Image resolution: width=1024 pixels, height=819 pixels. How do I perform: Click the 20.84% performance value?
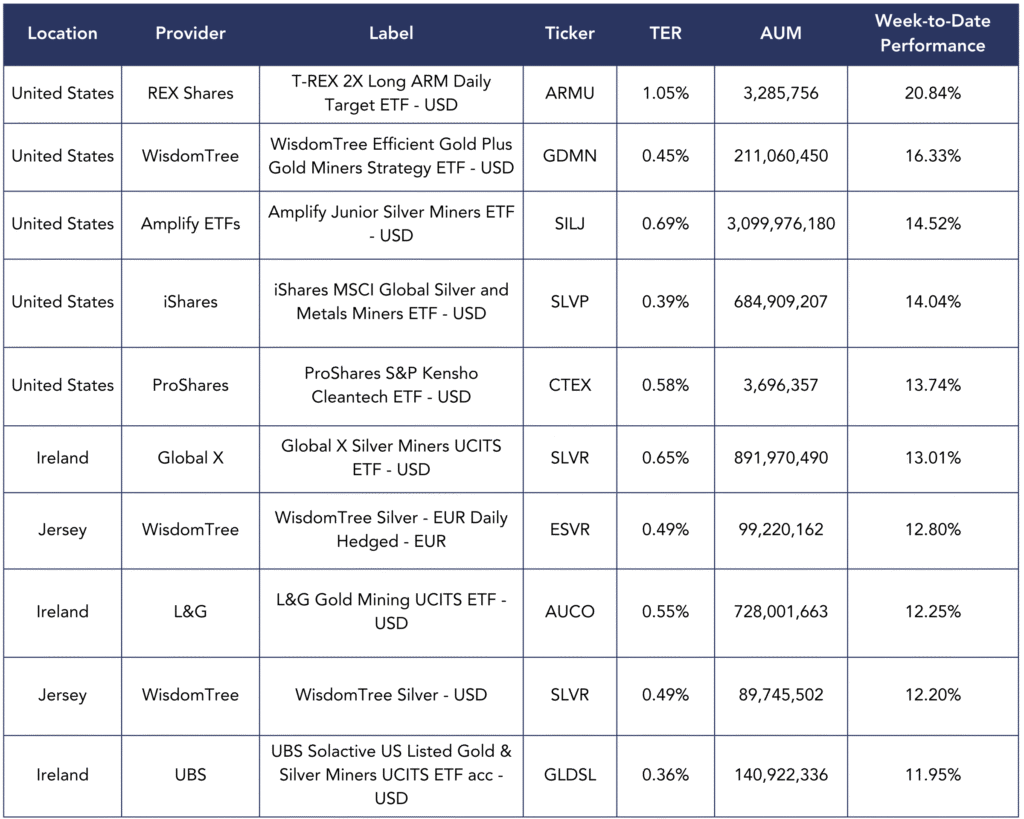click(932, 93)
